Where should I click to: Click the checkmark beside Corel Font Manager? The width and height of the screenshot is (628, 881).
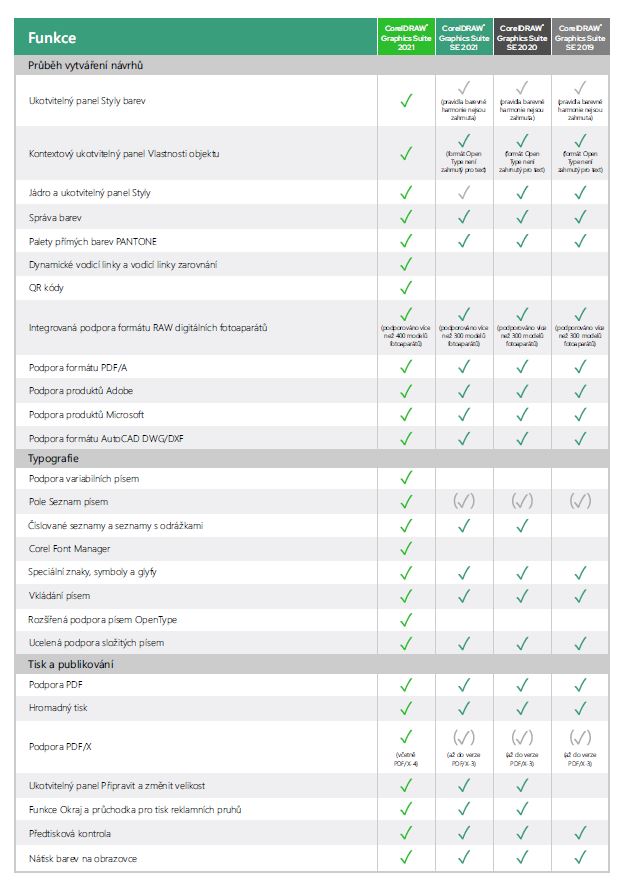click(406, 548)
